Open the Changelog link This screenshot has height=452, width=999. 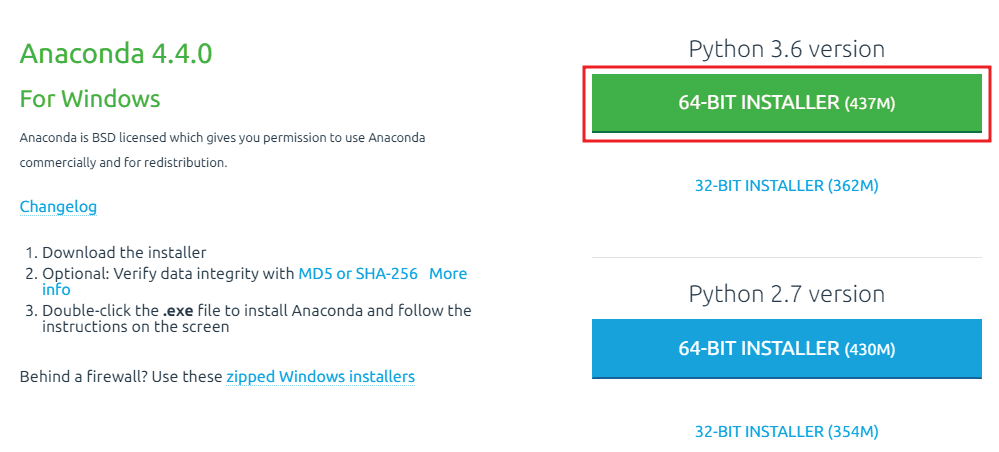(58, 207)
